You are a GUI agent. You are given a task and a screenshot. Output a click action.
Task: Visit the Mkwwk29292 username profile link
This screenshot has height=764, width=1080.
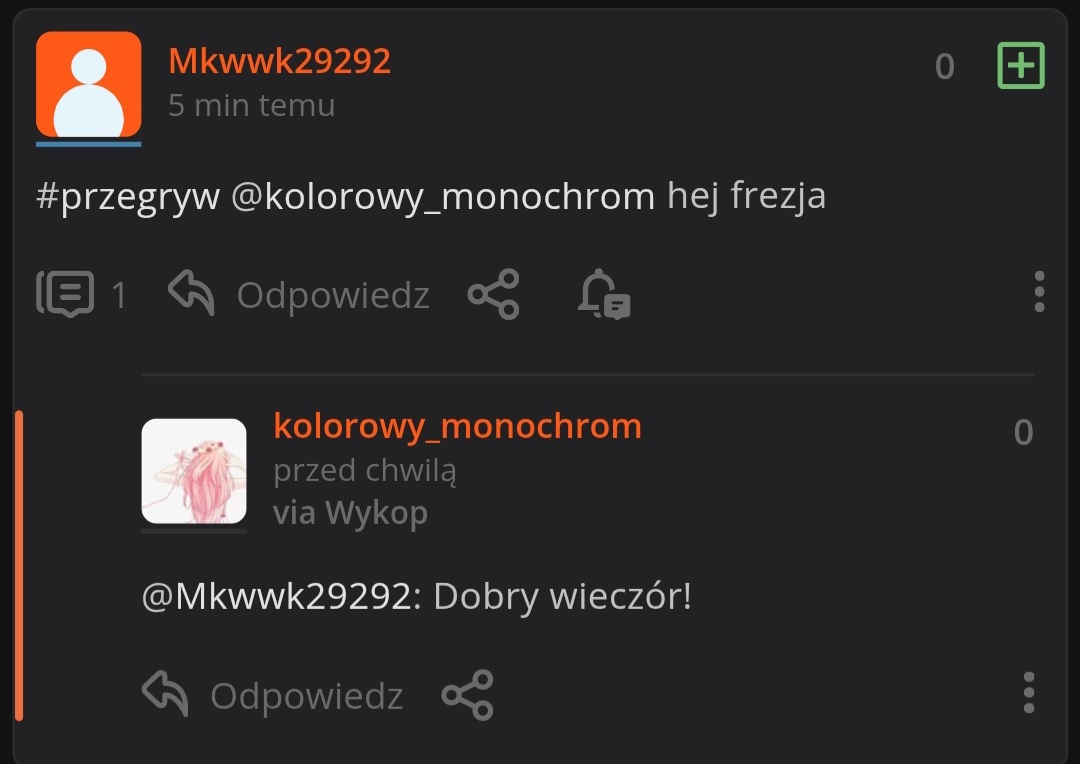280,61
